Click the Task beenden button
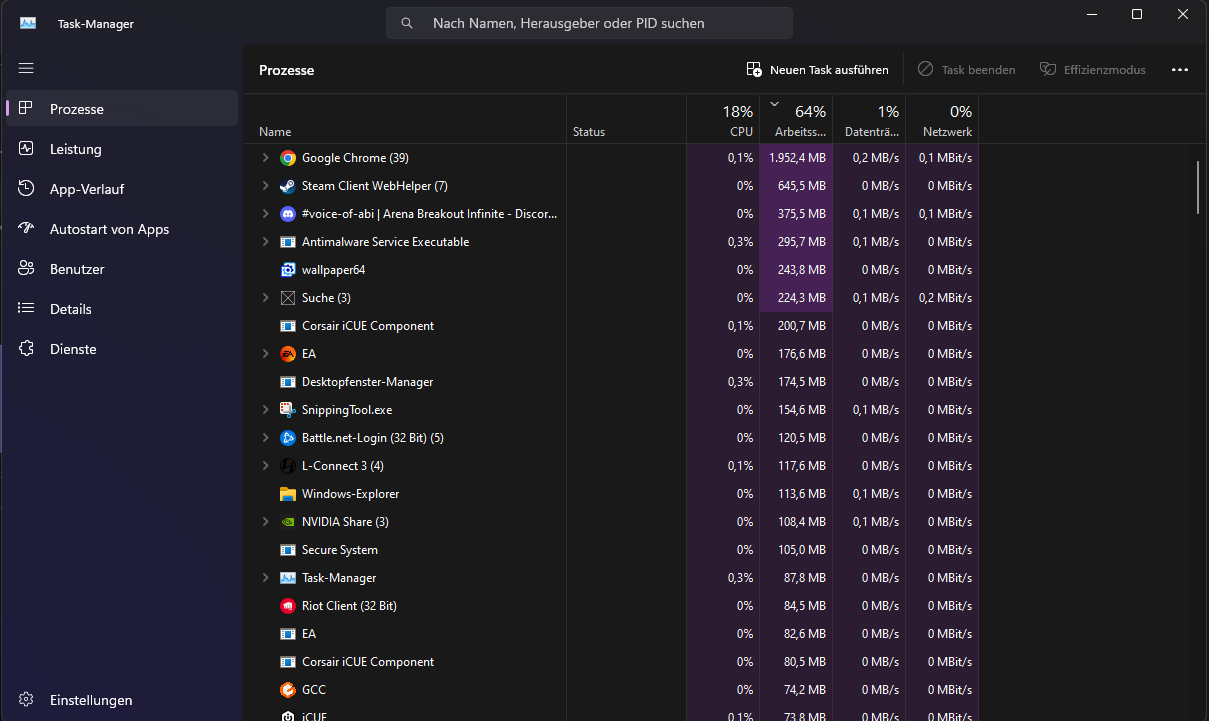The height and width of the screenshot is (721, 1209). click(966, 70)
